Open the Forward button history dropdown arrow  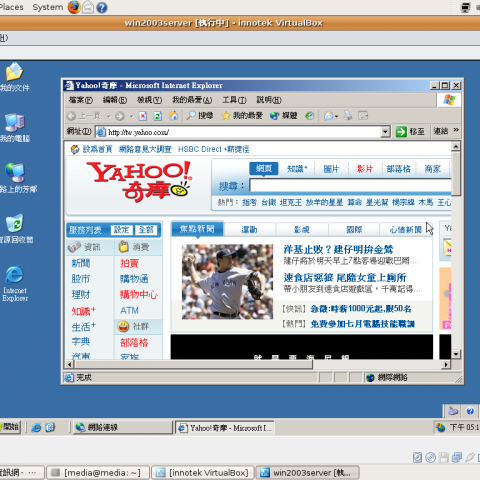[x=131, y=116]
